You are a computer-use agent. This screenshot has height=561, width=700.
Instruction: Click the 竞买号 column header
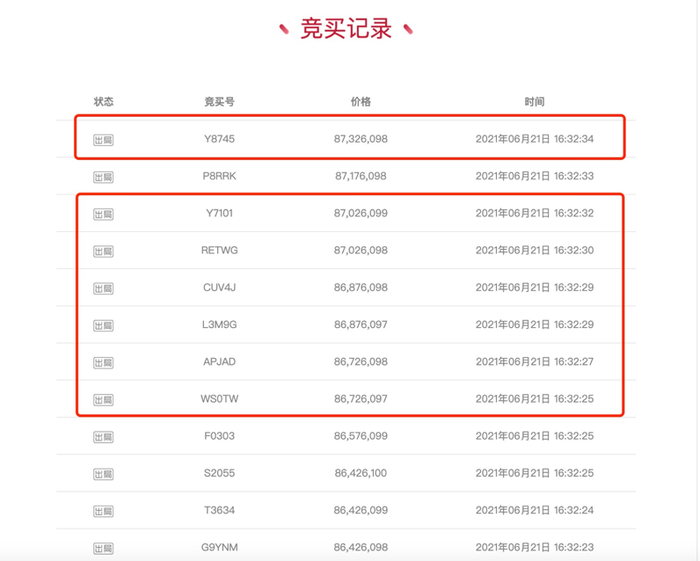(219, 102)
